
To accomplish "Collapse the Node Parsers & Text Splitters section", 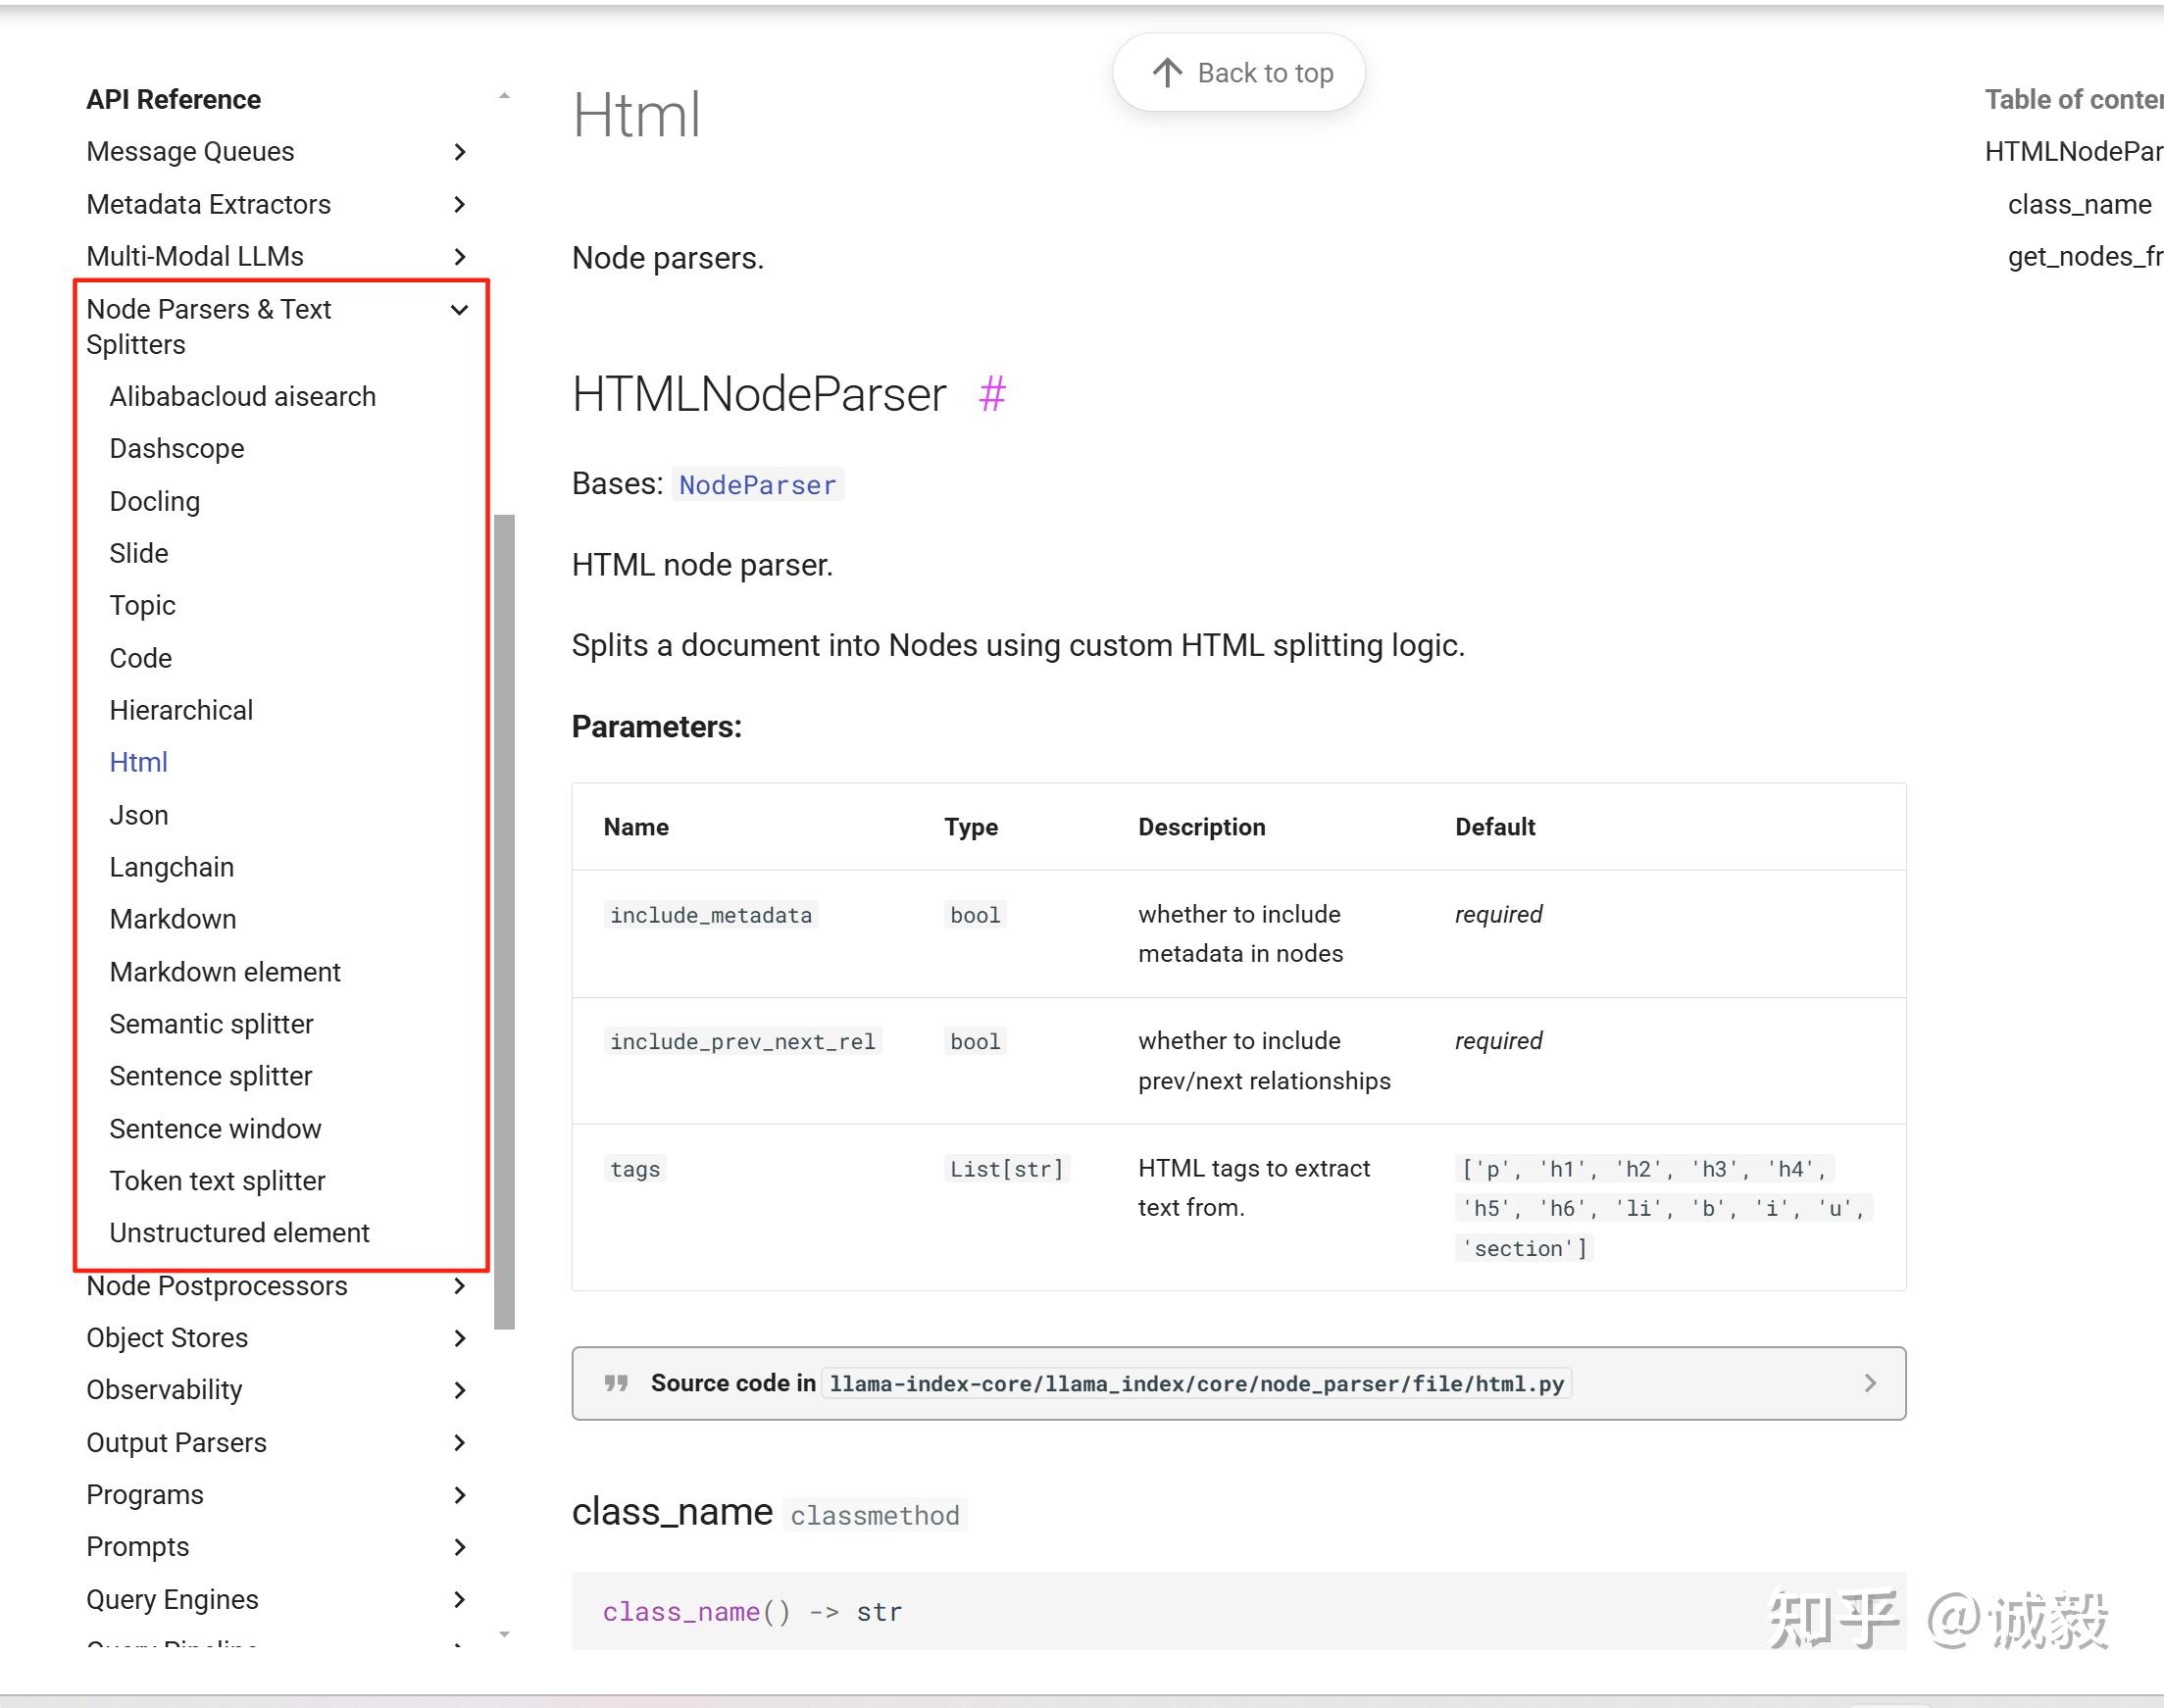I will pos(459,310).
